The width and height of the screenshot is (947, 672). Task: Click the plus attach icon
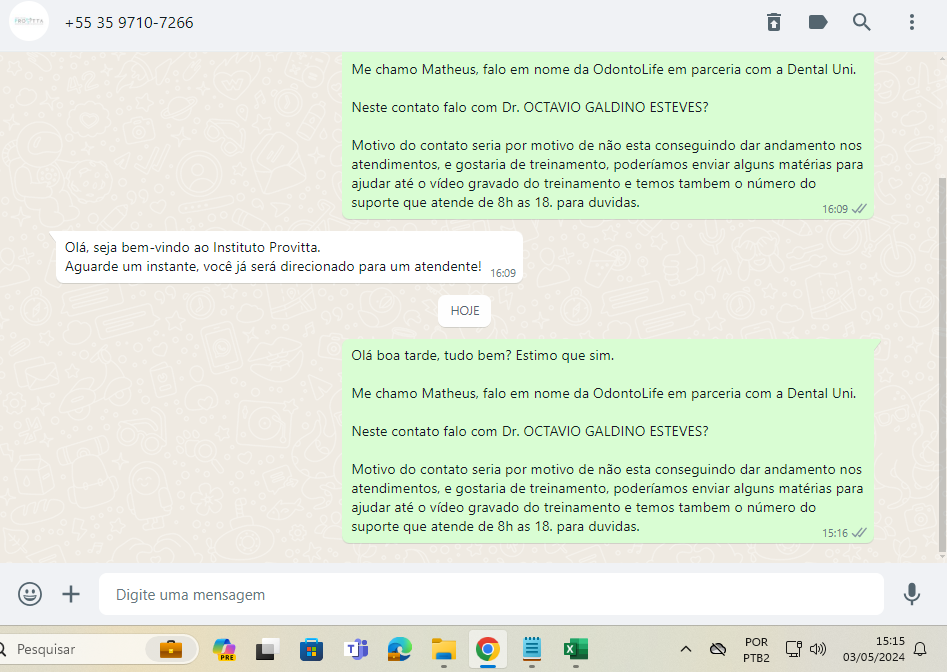point(71,594)
